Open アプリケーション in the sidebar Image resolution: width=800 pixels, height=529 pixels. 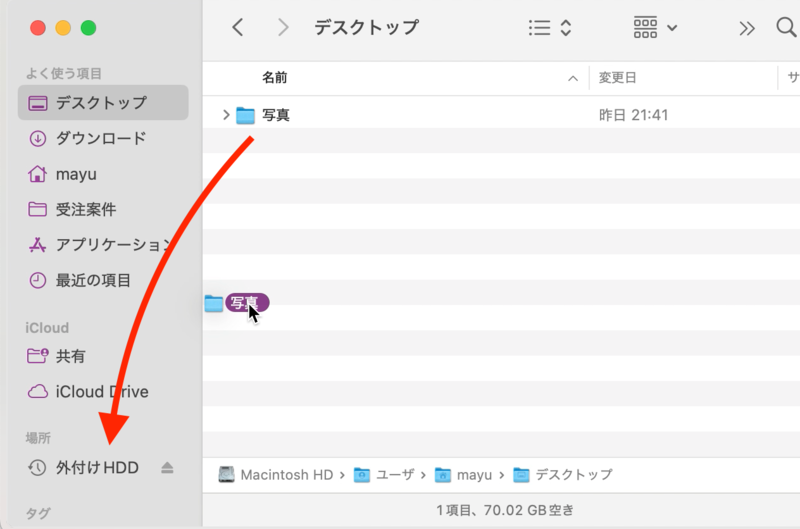point(103,245)
